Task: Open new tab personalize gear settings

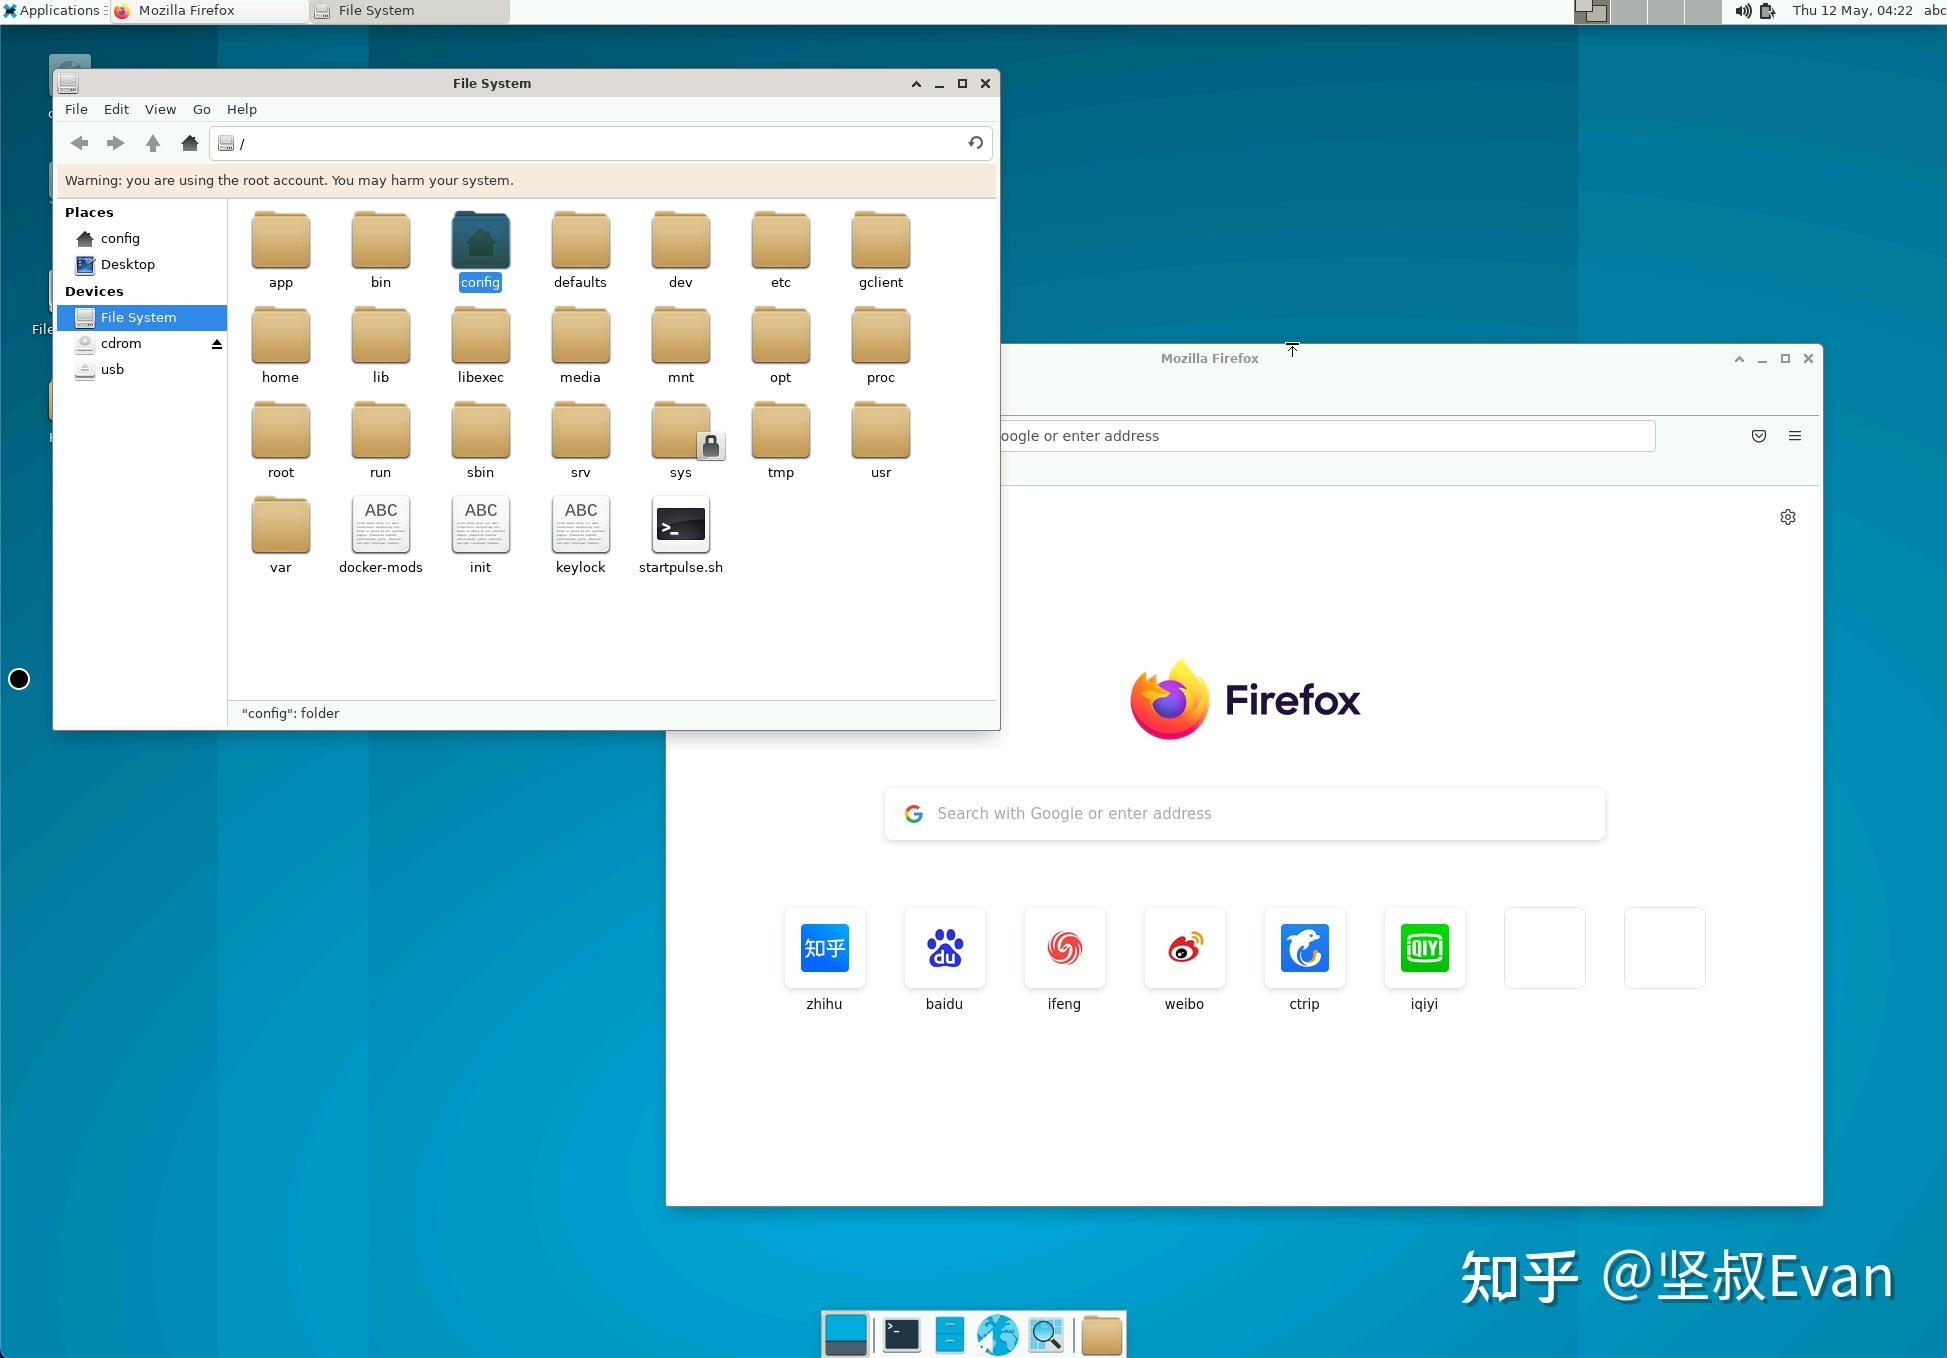Action: [1788, 517]
